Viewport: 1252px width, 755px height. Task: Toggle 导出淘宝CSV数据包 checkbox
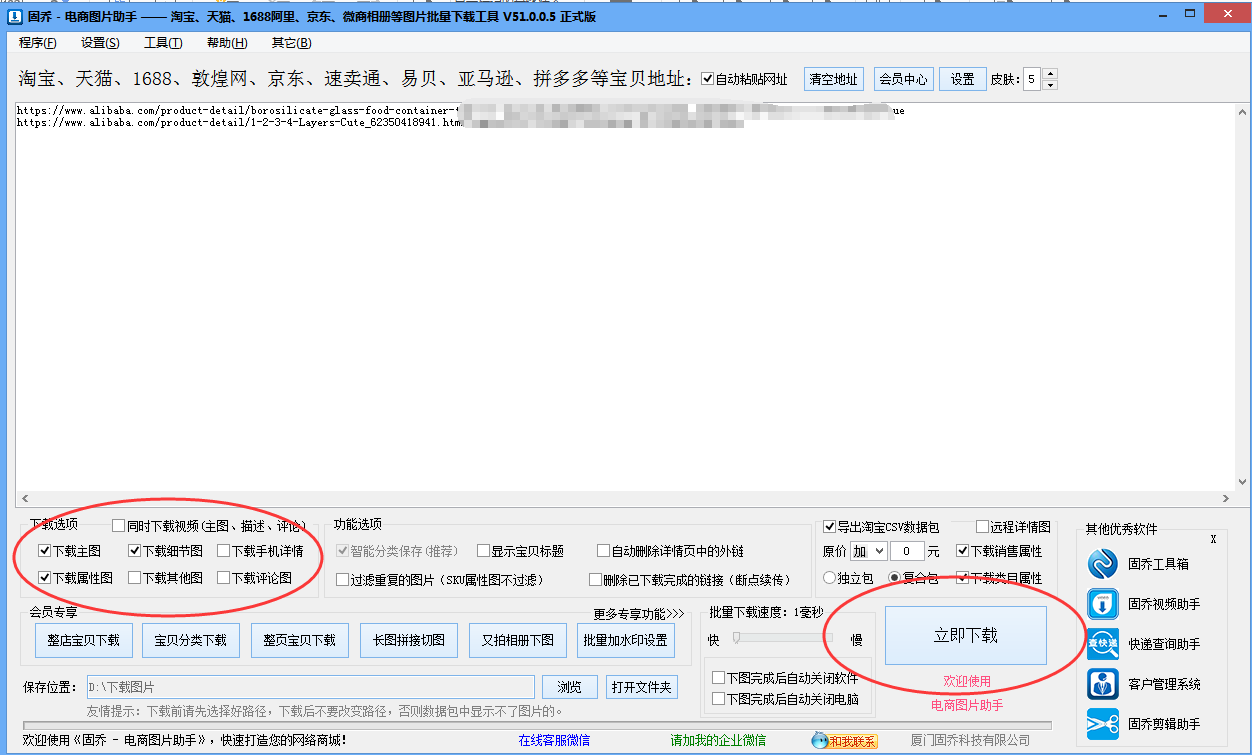(x=829, y=526)
